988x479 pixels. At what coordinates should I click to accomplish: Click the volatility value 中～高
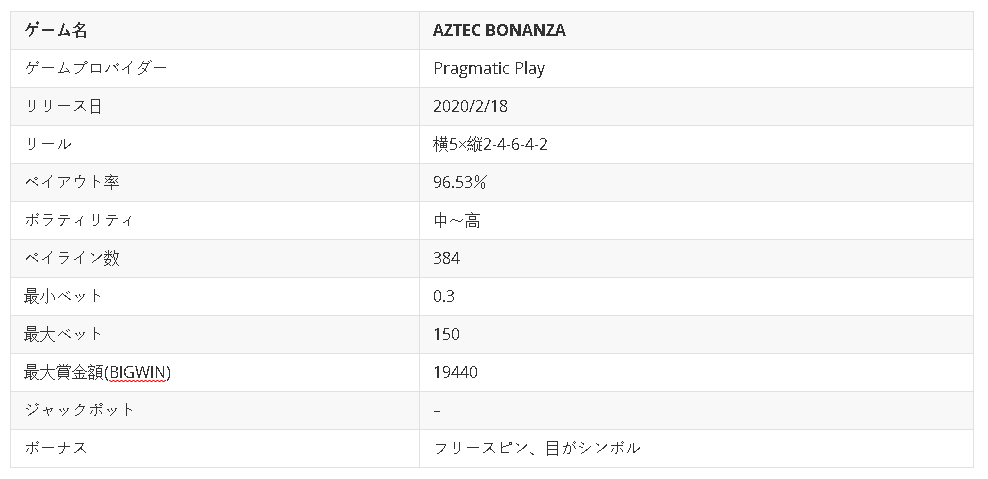click(457, 220)
